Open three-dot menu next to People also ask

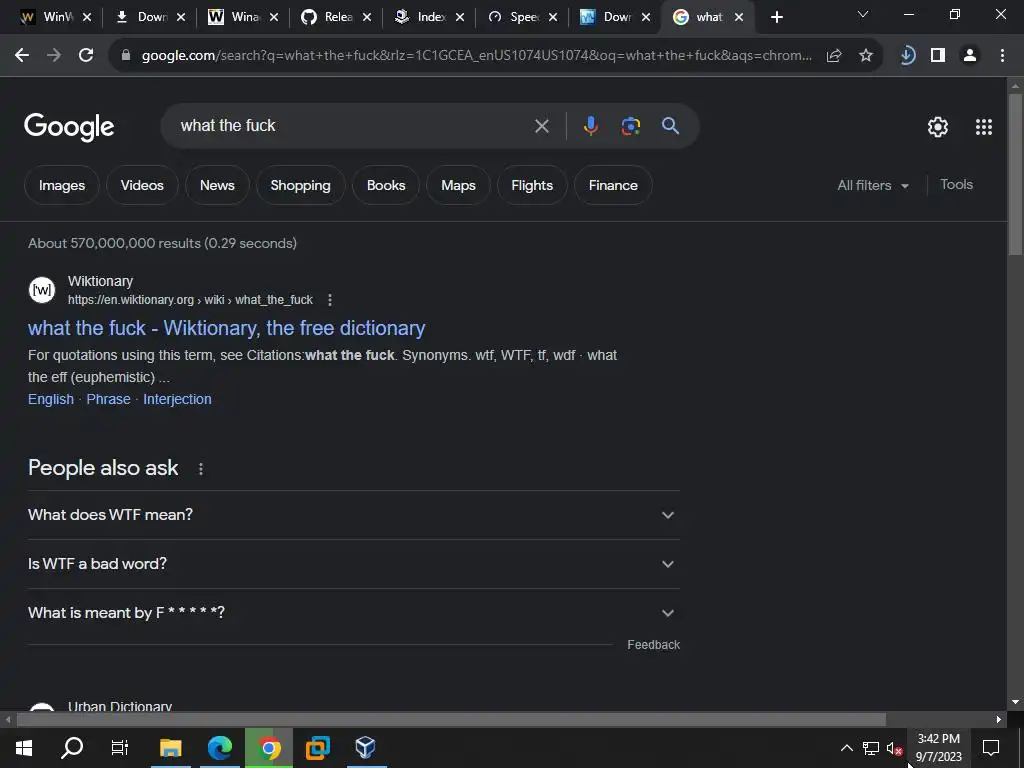coord(201,469)
